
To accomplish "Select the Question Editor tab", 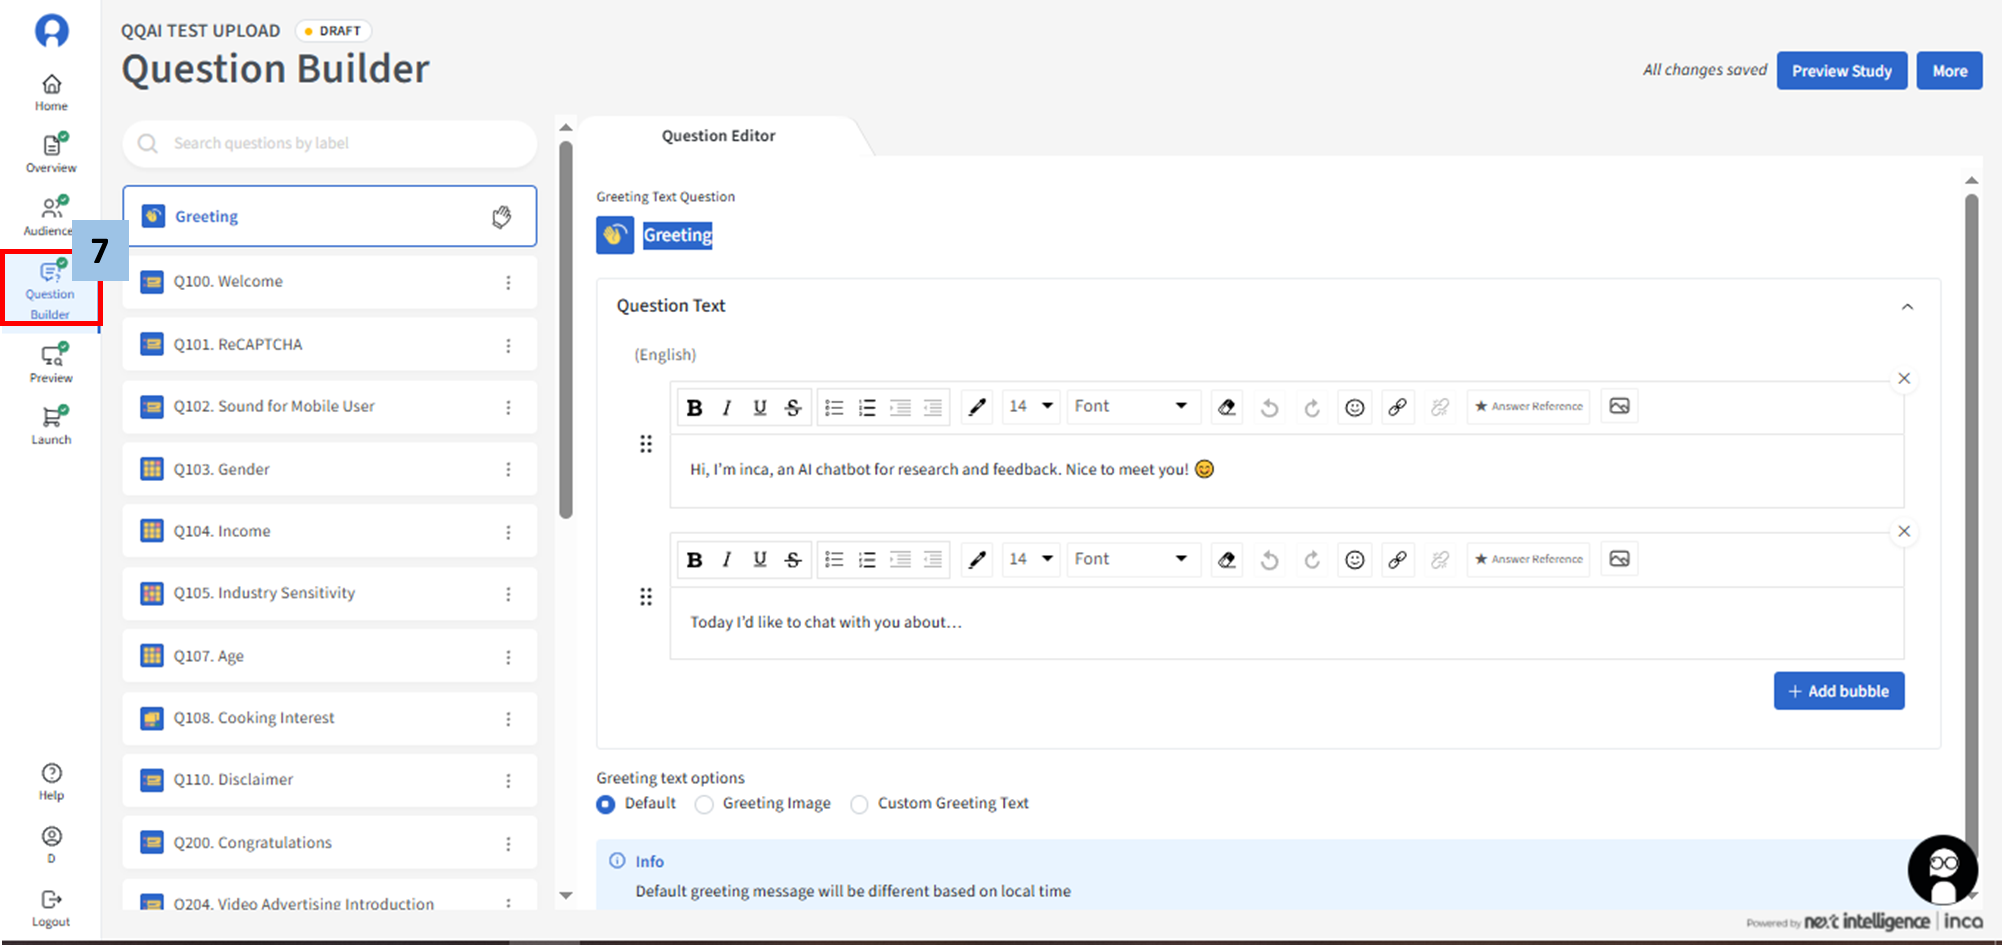I will pos(718,136).
